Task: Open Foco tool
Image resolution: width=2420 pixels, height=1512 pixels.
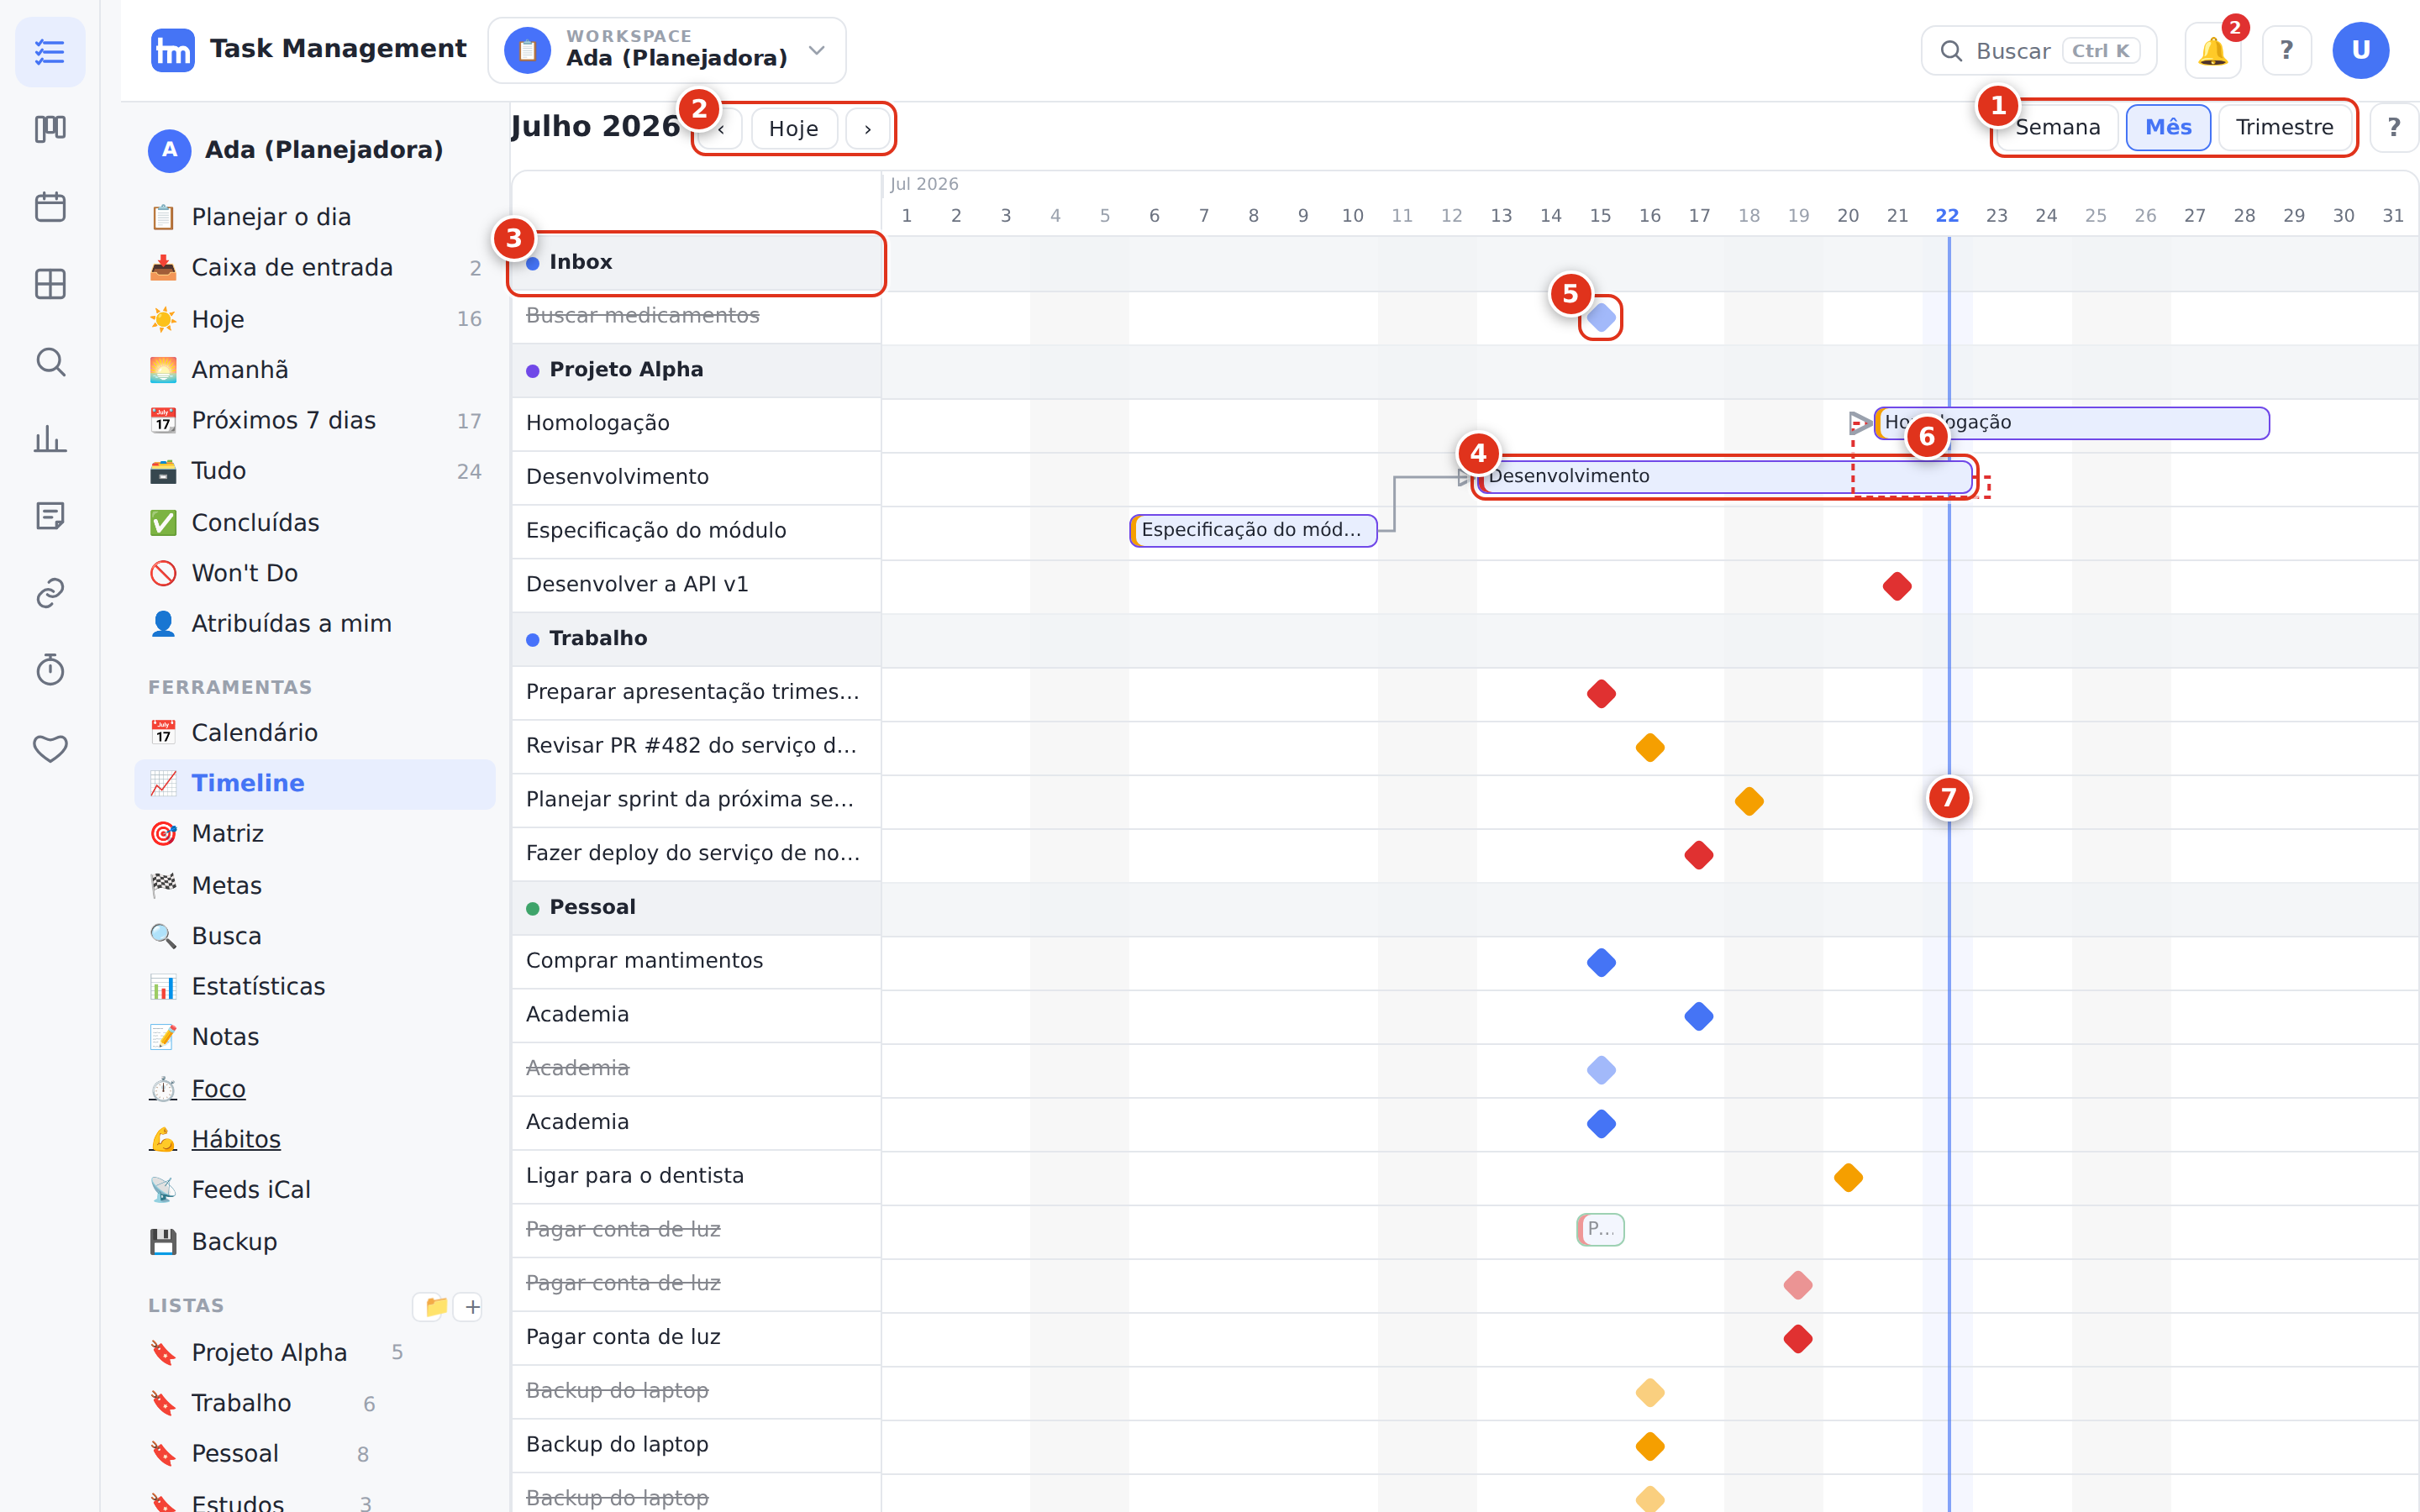Action: click(x=315, y=1088)
